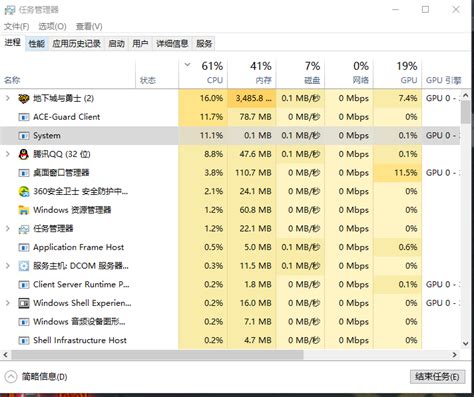Click the vertical scrollbar up arrow

465,94
